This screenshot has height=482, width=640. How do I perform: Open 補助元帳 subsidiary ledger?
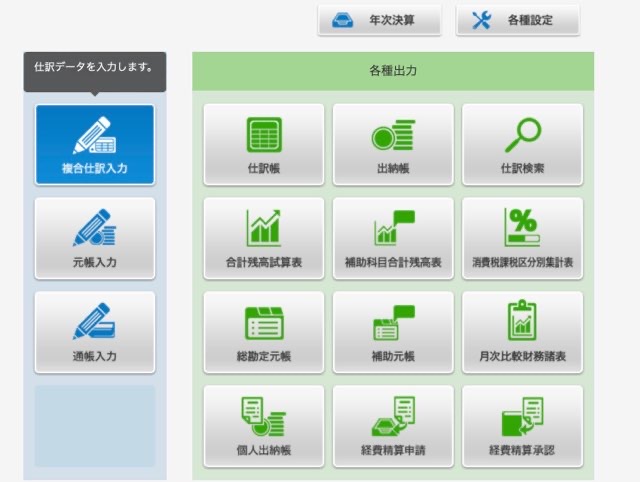click(393, 332)
